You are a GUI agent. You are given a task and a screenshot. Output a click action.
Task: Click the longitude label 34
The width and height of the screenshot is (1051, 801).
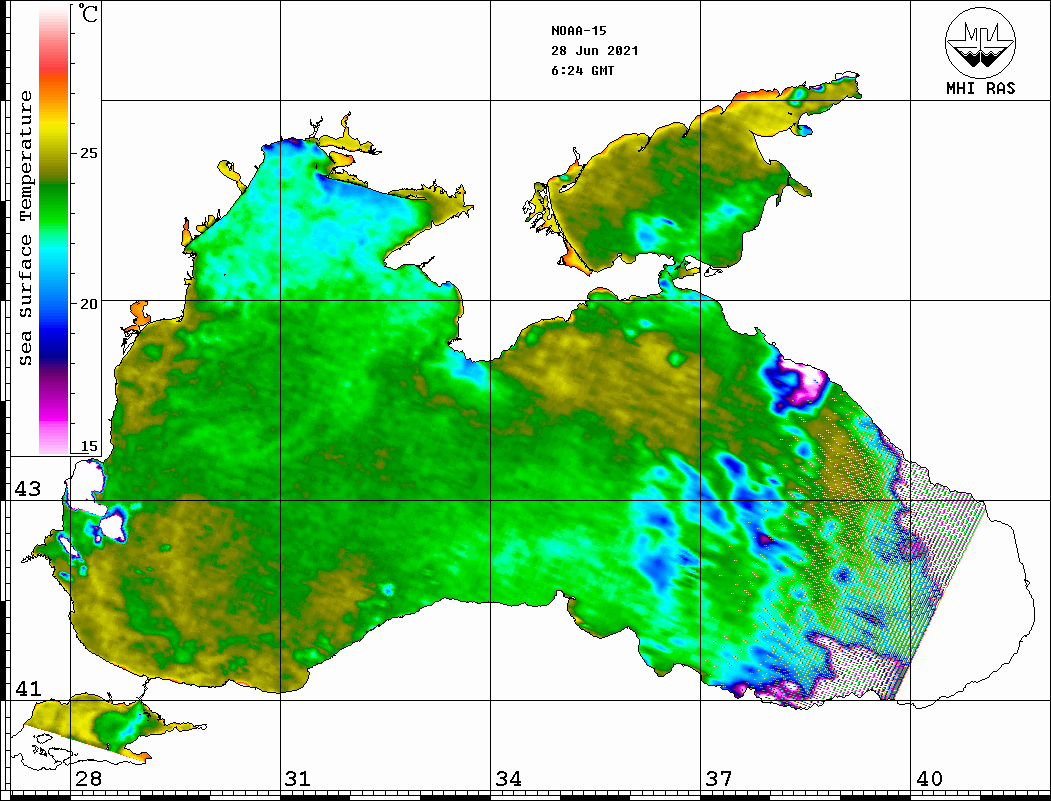[508, 779]
